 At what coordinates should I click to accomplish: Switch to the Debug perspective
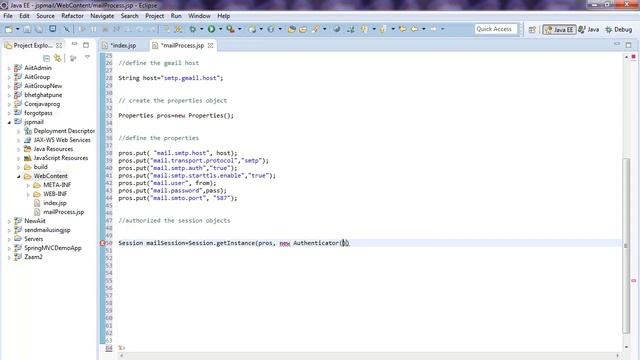[x=619, y=29]
